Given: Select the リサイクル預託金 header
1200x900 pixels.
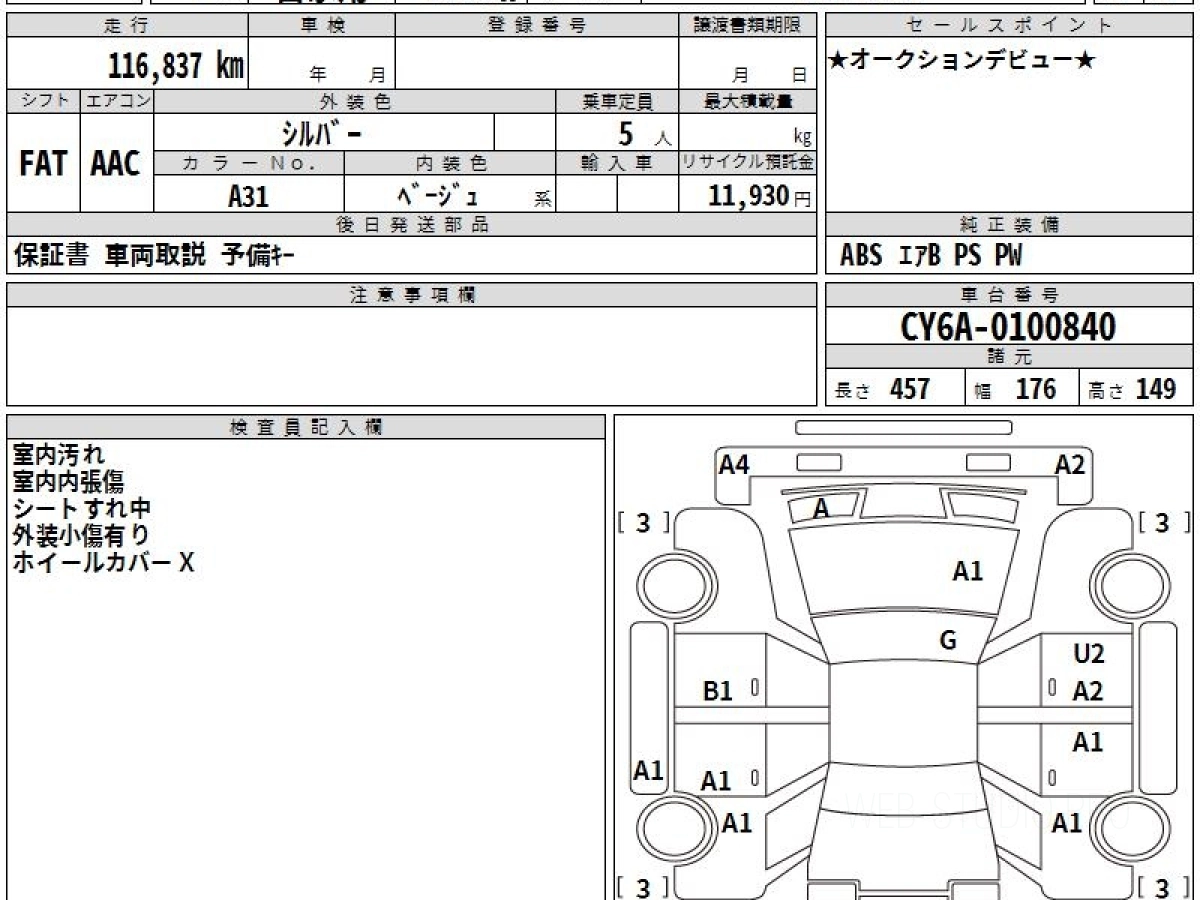Looking at the screenshot, I should (747, 163).
